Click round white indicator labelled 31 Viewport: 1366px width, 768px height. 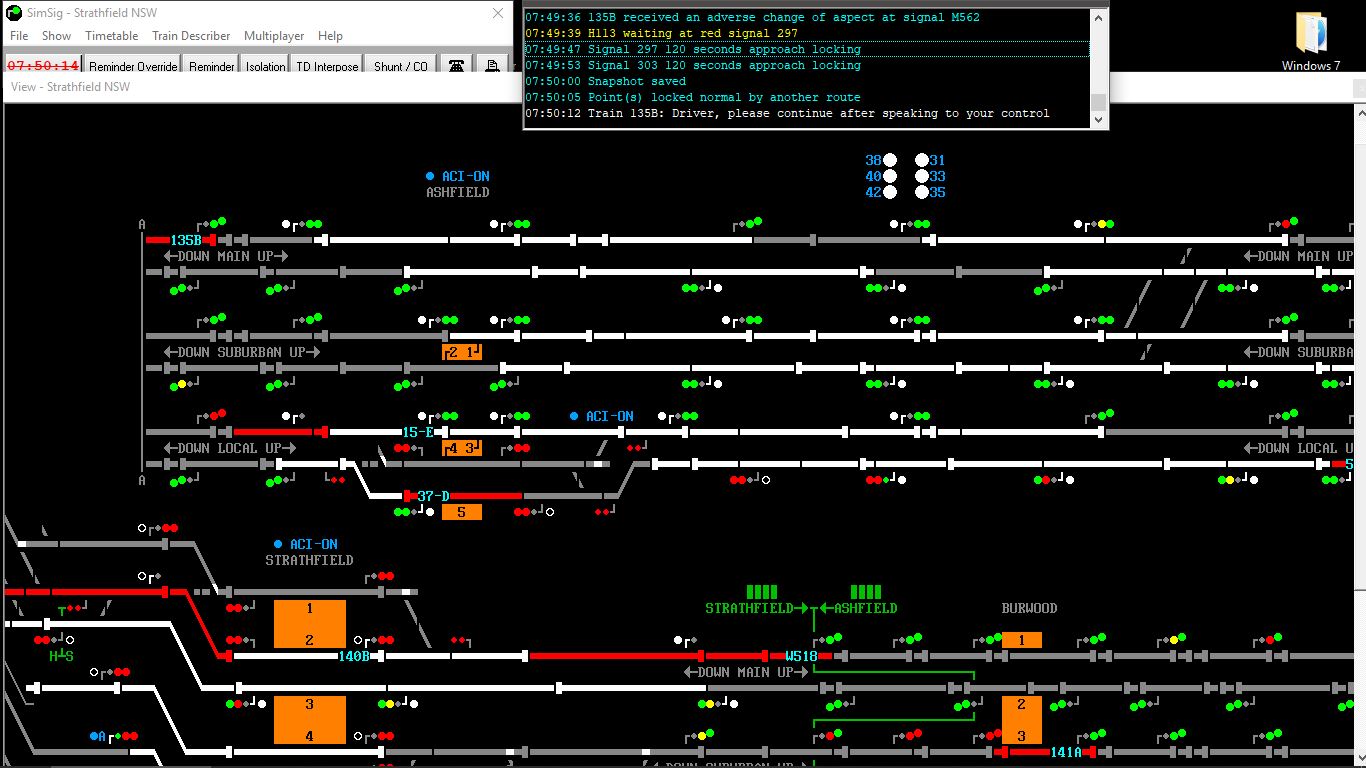click(x=921, y=160)
